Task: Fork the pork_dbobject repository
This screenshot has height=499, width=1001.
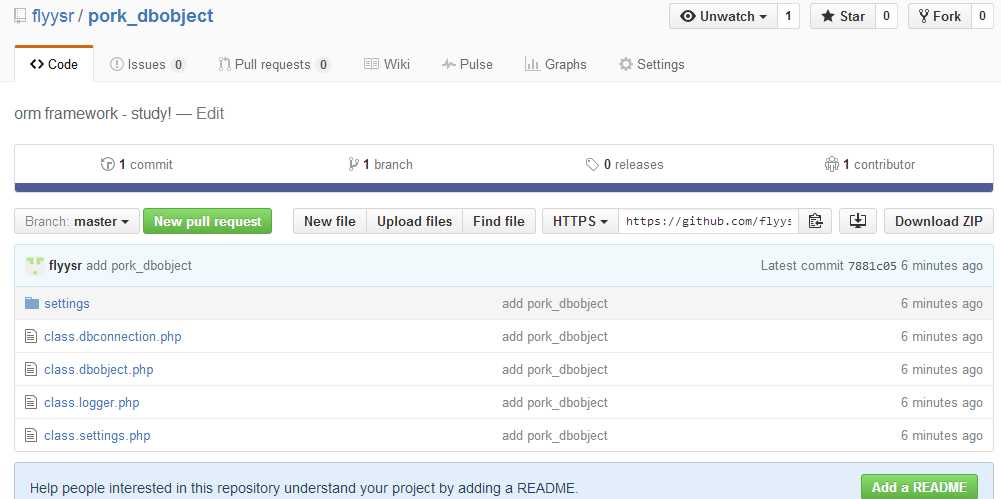Action: pos(940,17)
